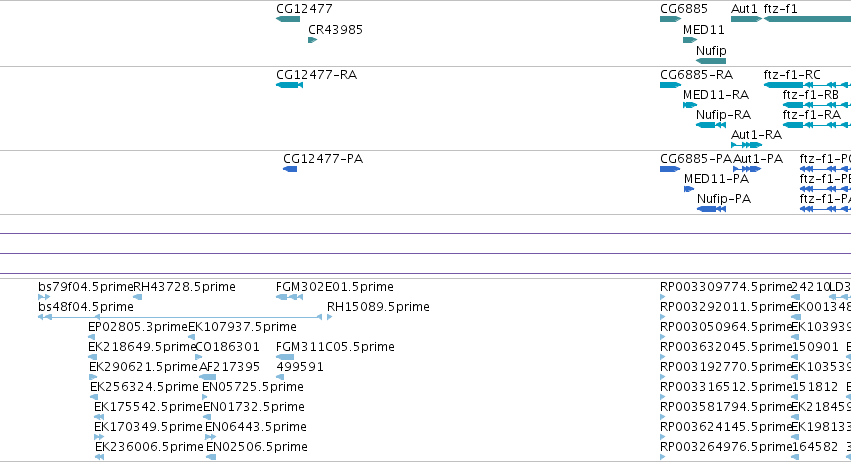Click the 499591 feature label
The width and height of the screenshot is (851, 462).
coord(300,367)
